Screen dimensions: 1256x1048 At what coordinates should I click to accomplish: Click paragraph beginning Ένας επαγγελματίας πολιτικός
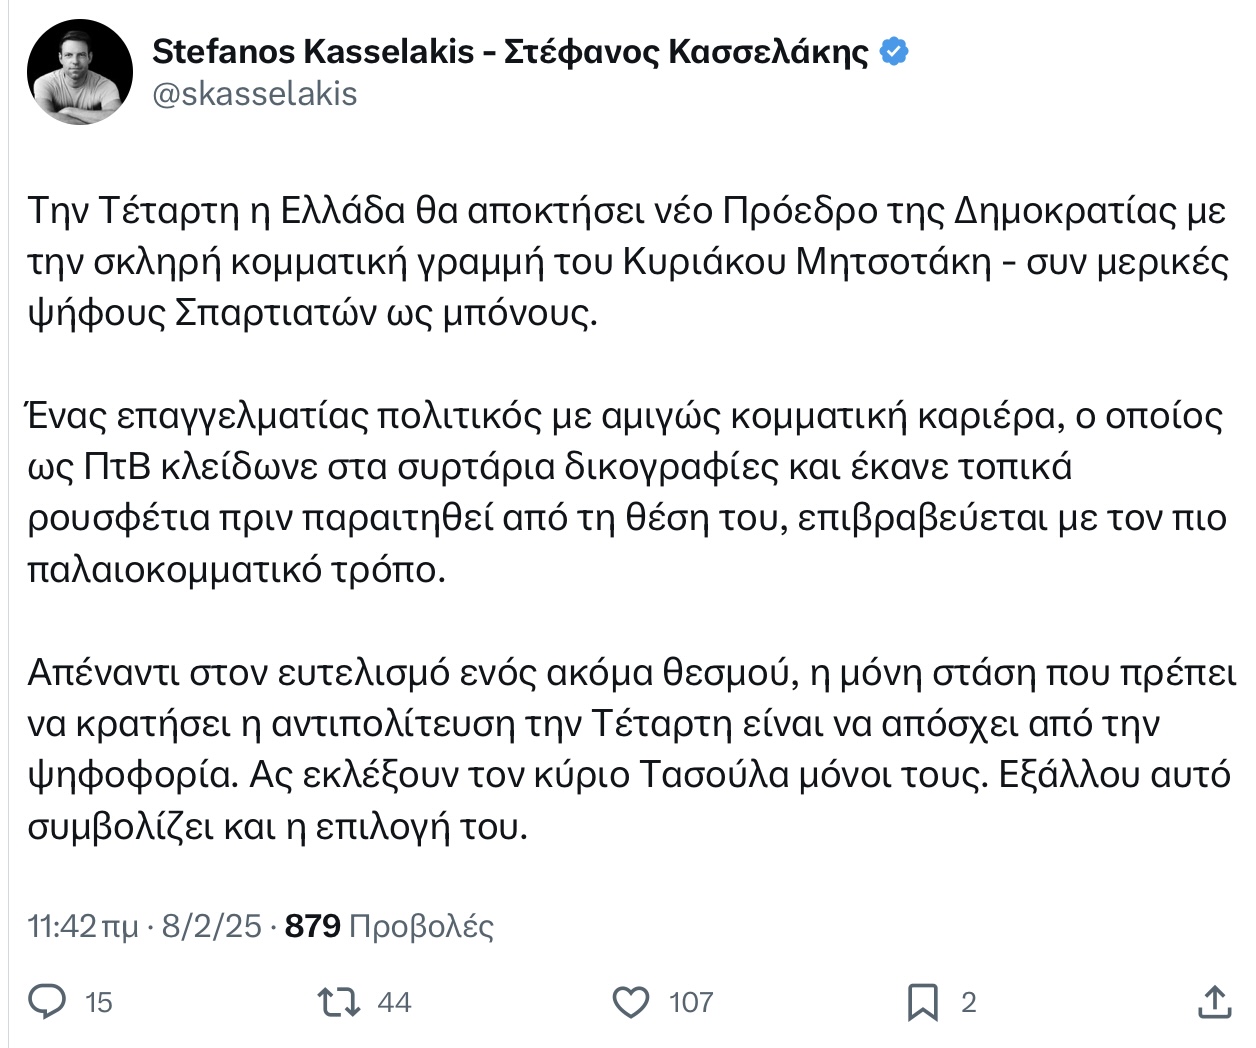[x=627, y=493]
